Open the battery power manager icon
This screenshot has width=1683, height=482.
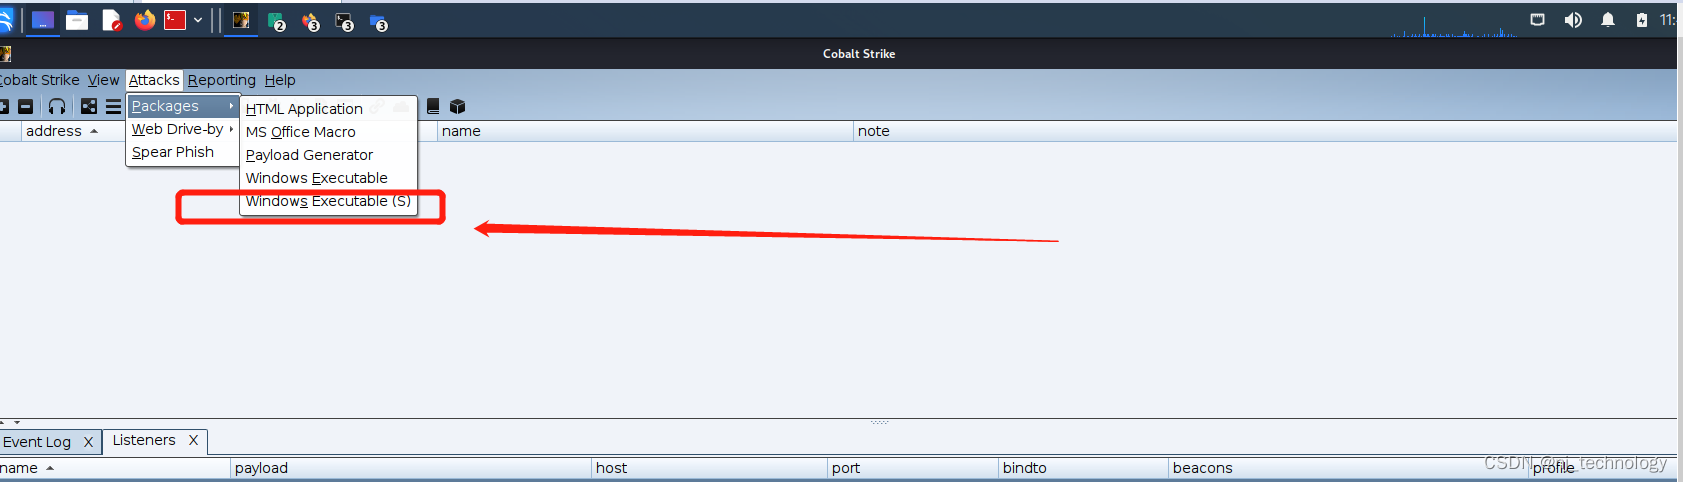[x=1642, y=20]
